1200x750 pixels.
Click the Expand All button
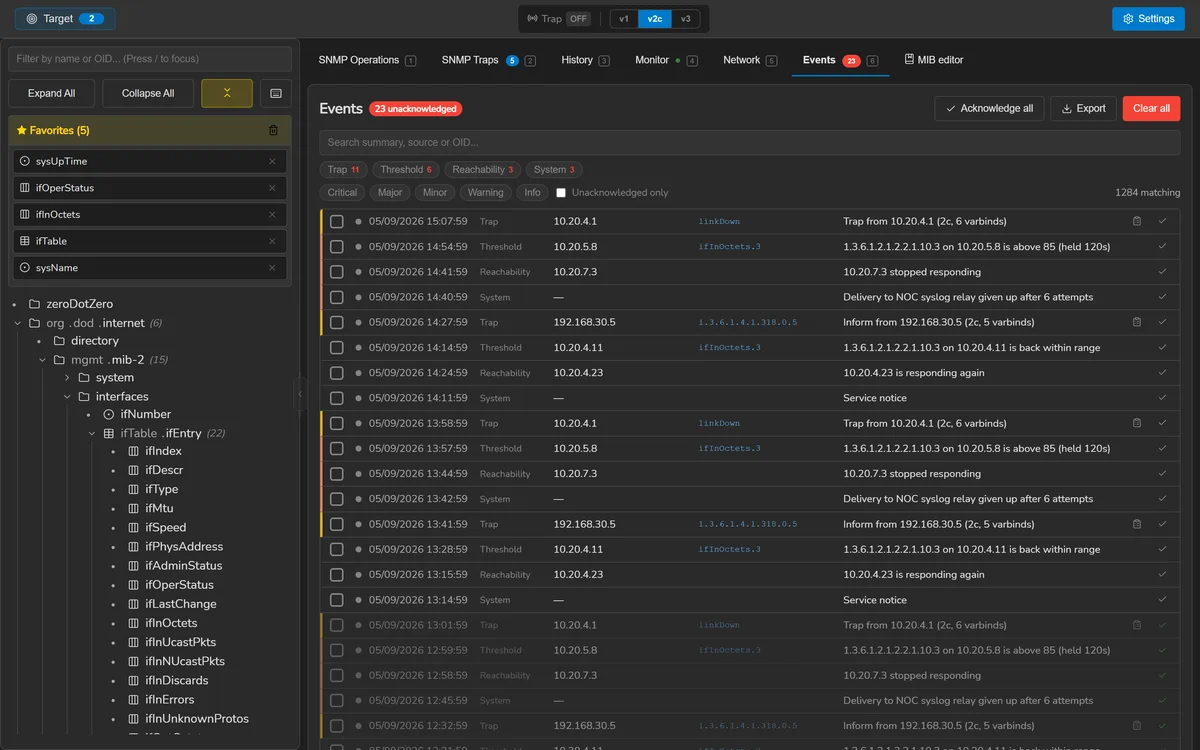point(52,93)
